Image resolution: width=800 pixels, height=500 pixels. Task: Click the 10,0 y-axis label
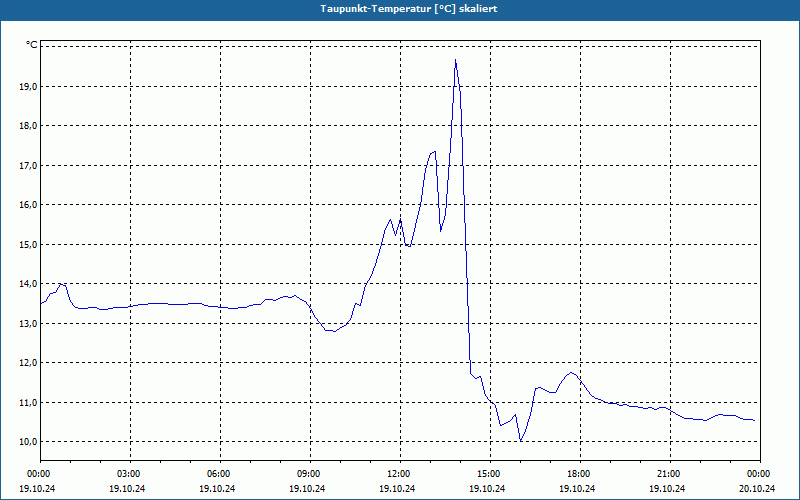(x=29, y=442)
